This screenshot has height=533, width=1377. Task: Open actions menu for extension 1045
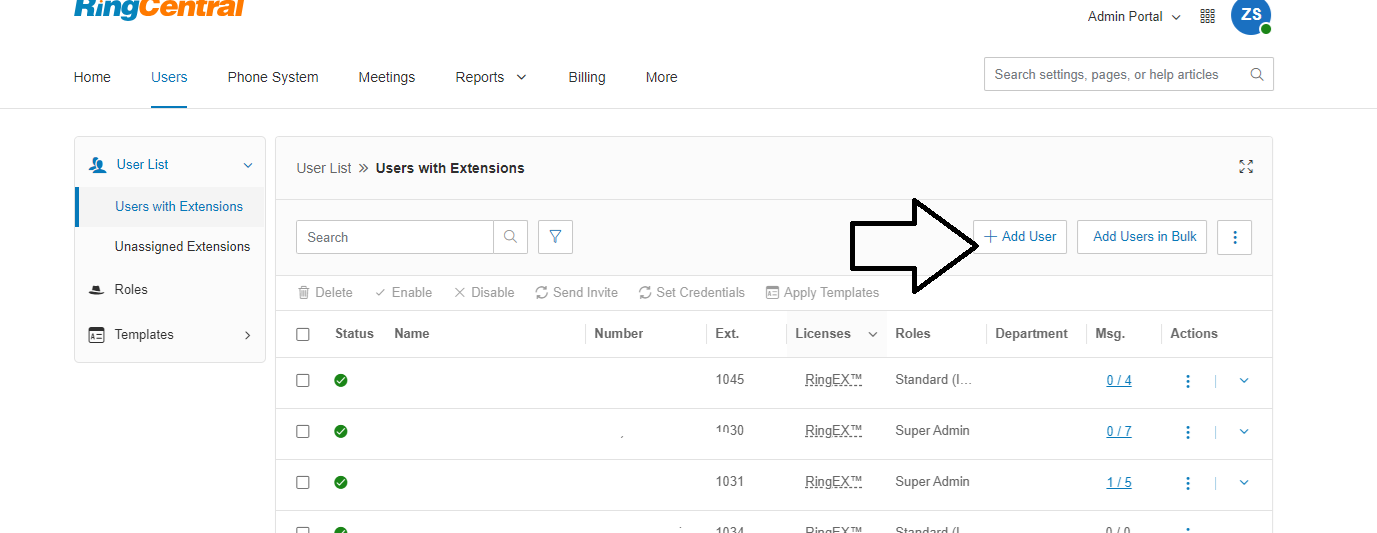point(1188,381)
